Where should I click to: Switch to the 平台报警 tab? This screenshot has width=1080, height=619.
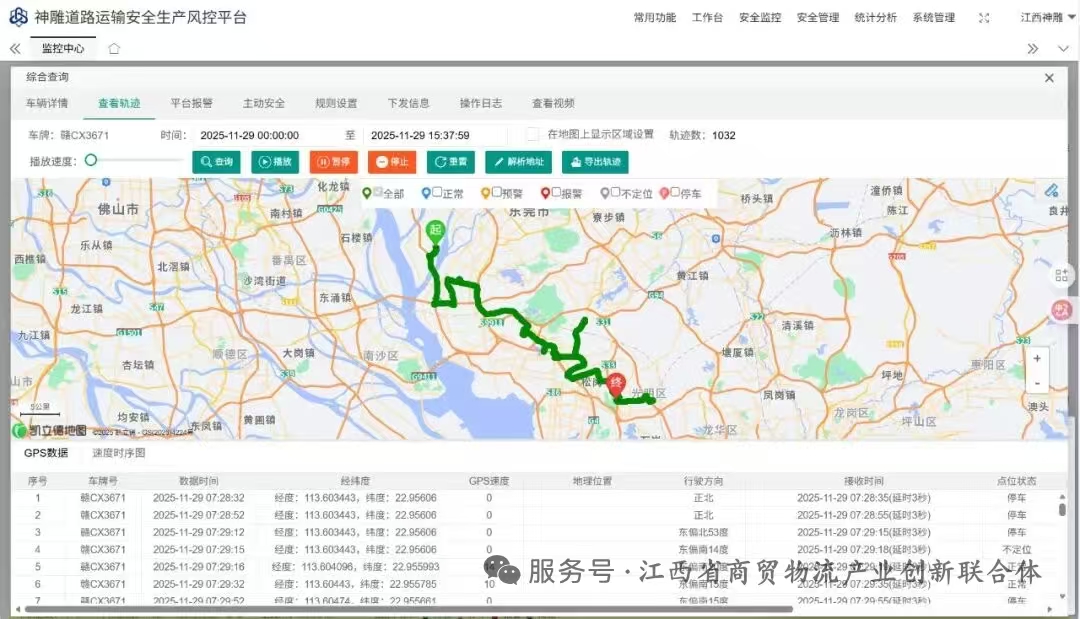click(190, 103)
